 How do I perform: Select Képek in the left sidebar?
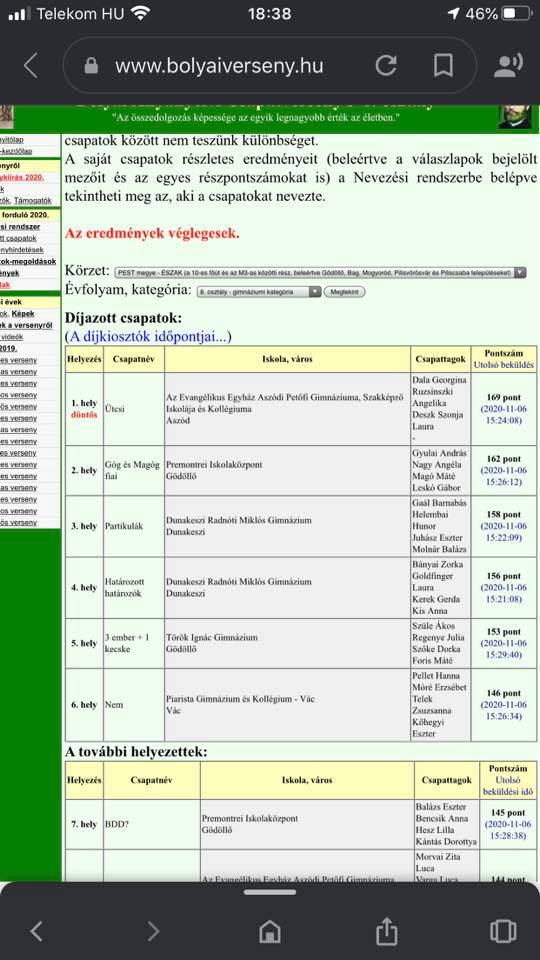23,313
